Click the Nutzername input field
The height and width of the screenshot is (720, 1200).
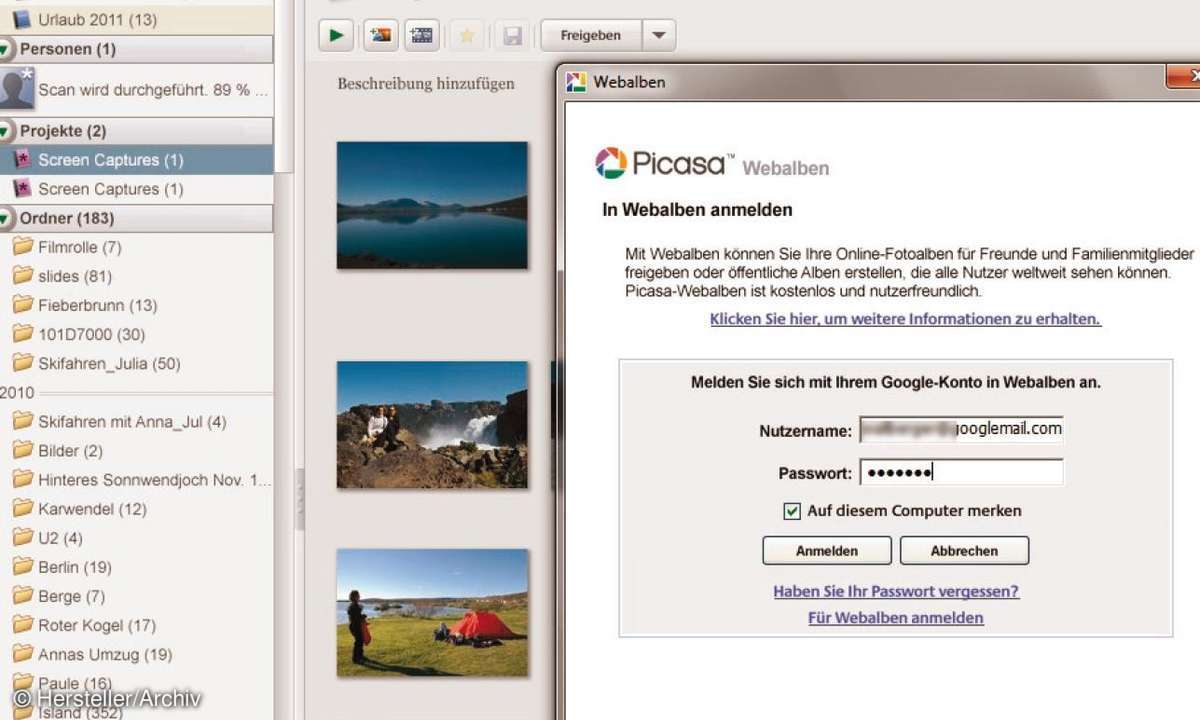(x=962, y=429)
